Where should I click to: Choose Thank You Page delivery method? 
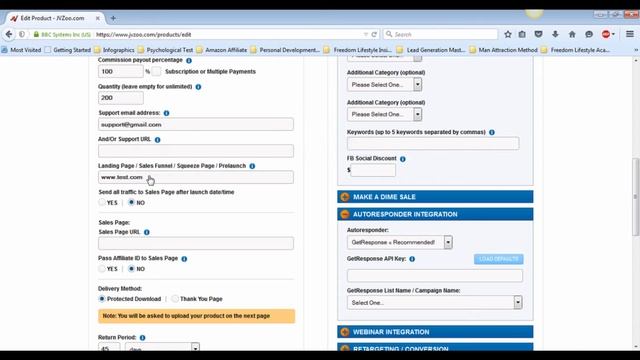(x=175, y=299)
